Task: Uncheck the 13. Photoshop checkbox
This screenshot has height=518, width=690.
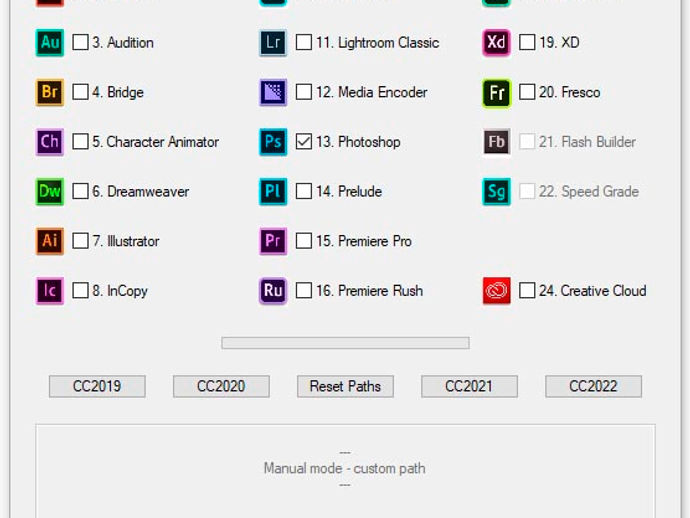Action: [x=304, y=142]
